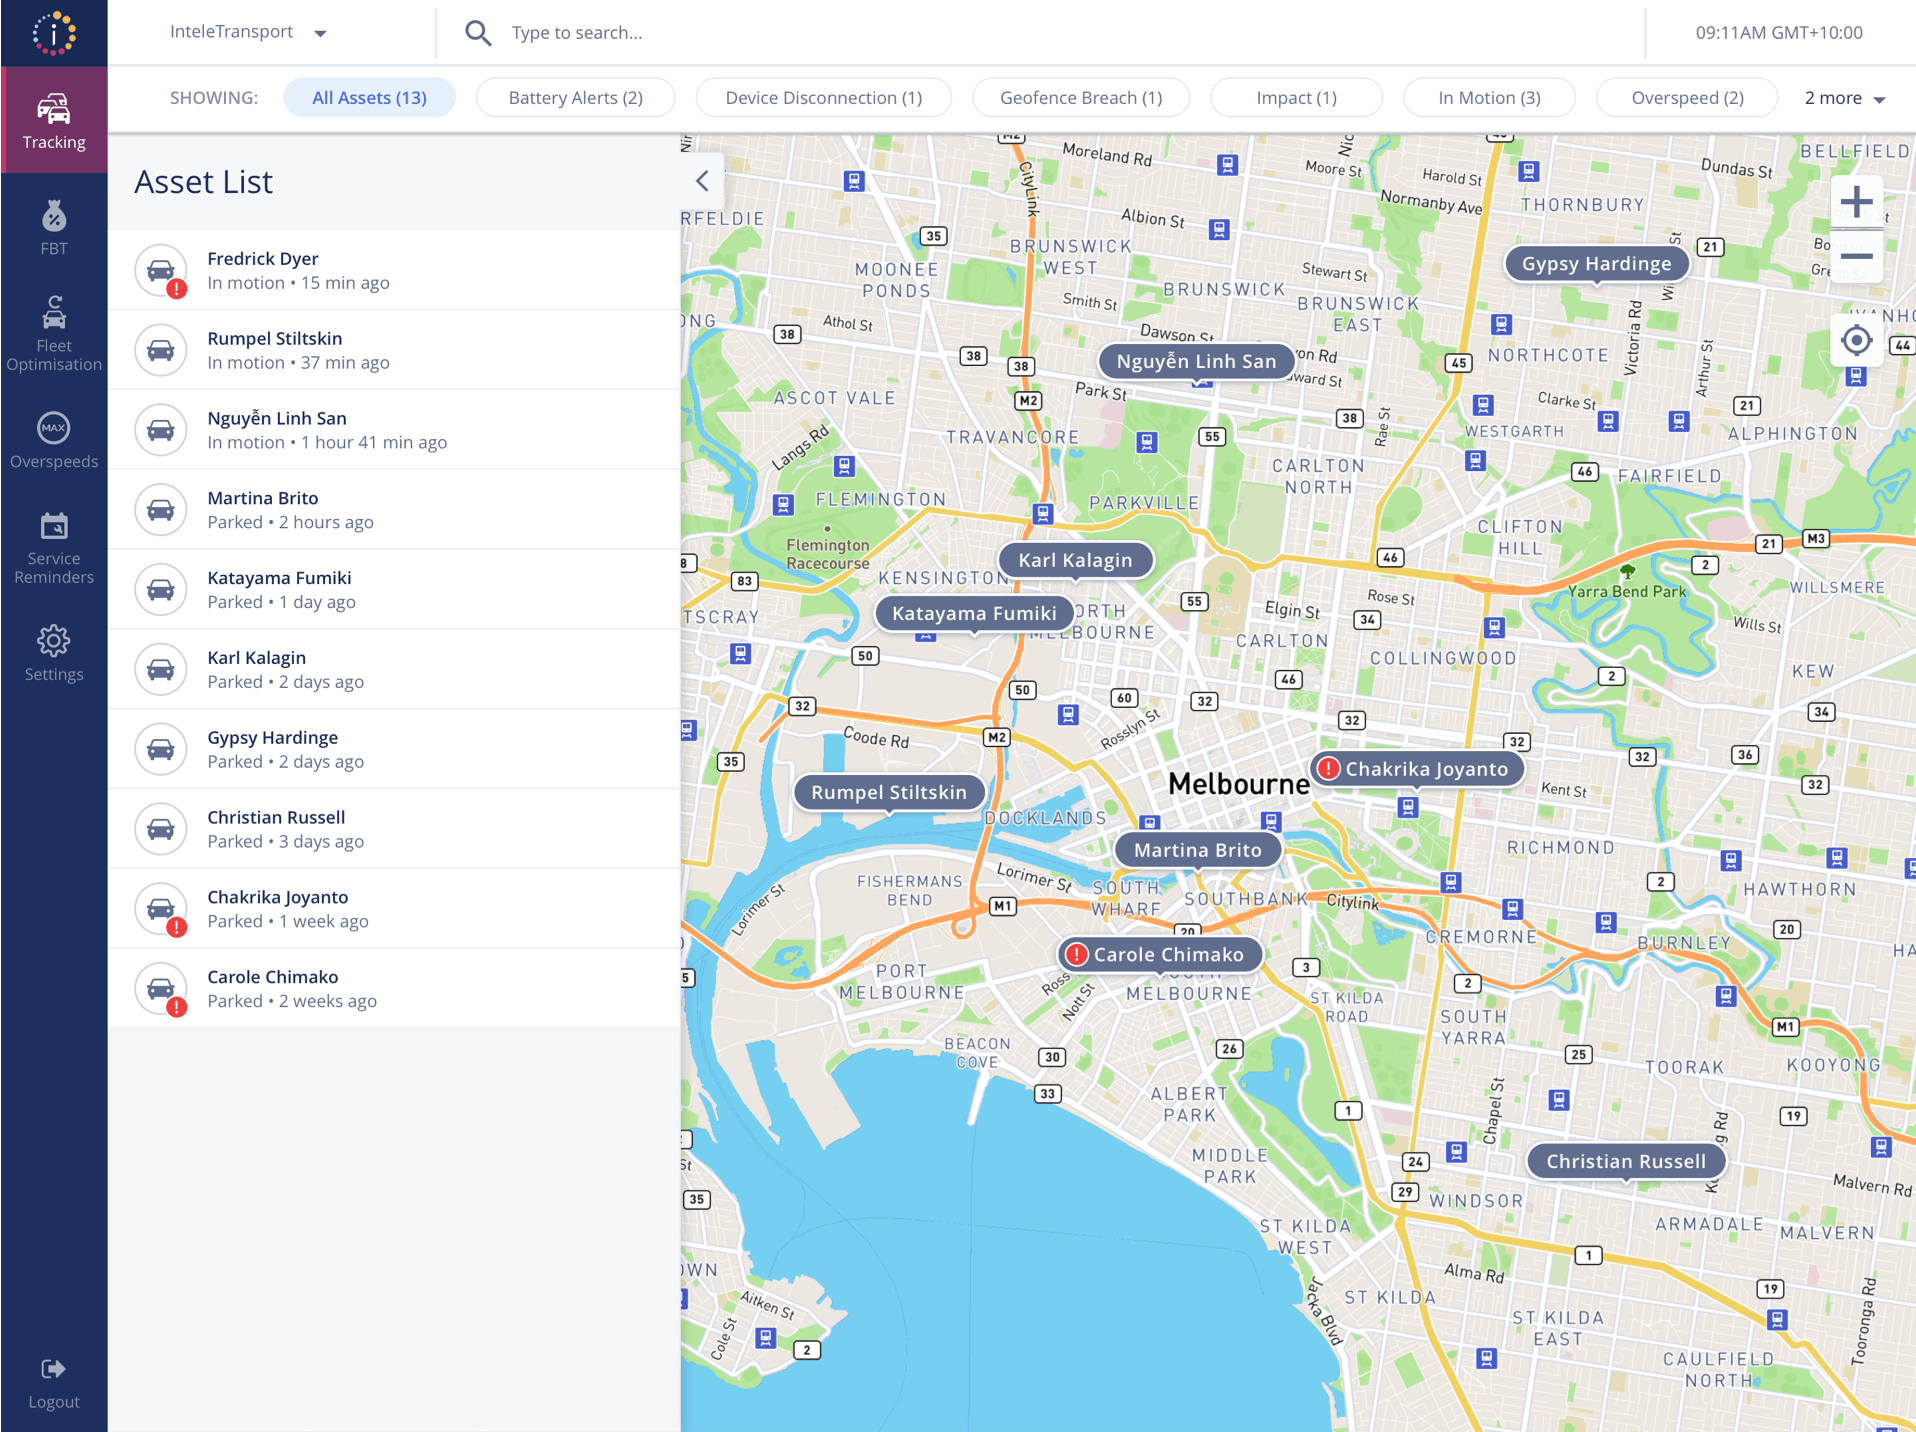1916x1432 pixels.
Task: Open Service Reminders from sidebar
Action: (54, 548)
